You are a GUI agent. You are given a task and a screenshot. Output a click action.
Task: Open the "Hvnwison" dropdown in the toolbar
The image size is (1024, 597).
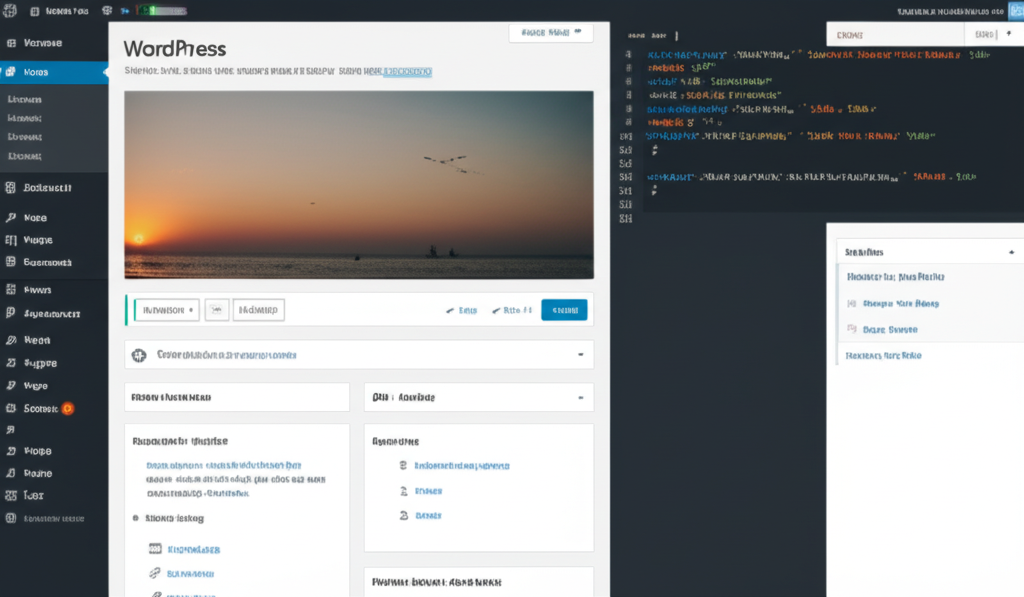pos(167,310)
